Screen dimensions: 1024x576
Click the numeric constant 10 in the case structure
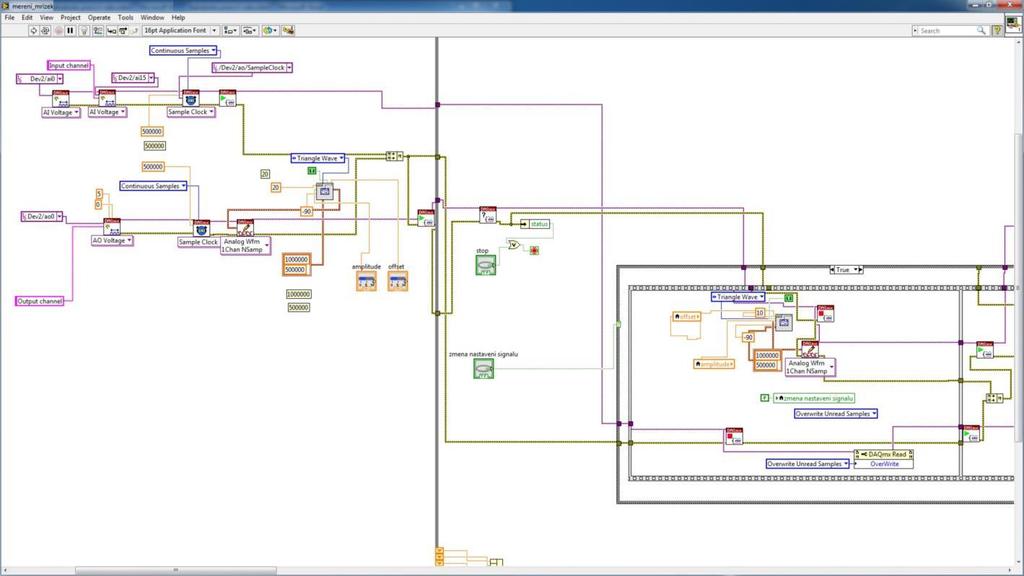pos(760,313)
